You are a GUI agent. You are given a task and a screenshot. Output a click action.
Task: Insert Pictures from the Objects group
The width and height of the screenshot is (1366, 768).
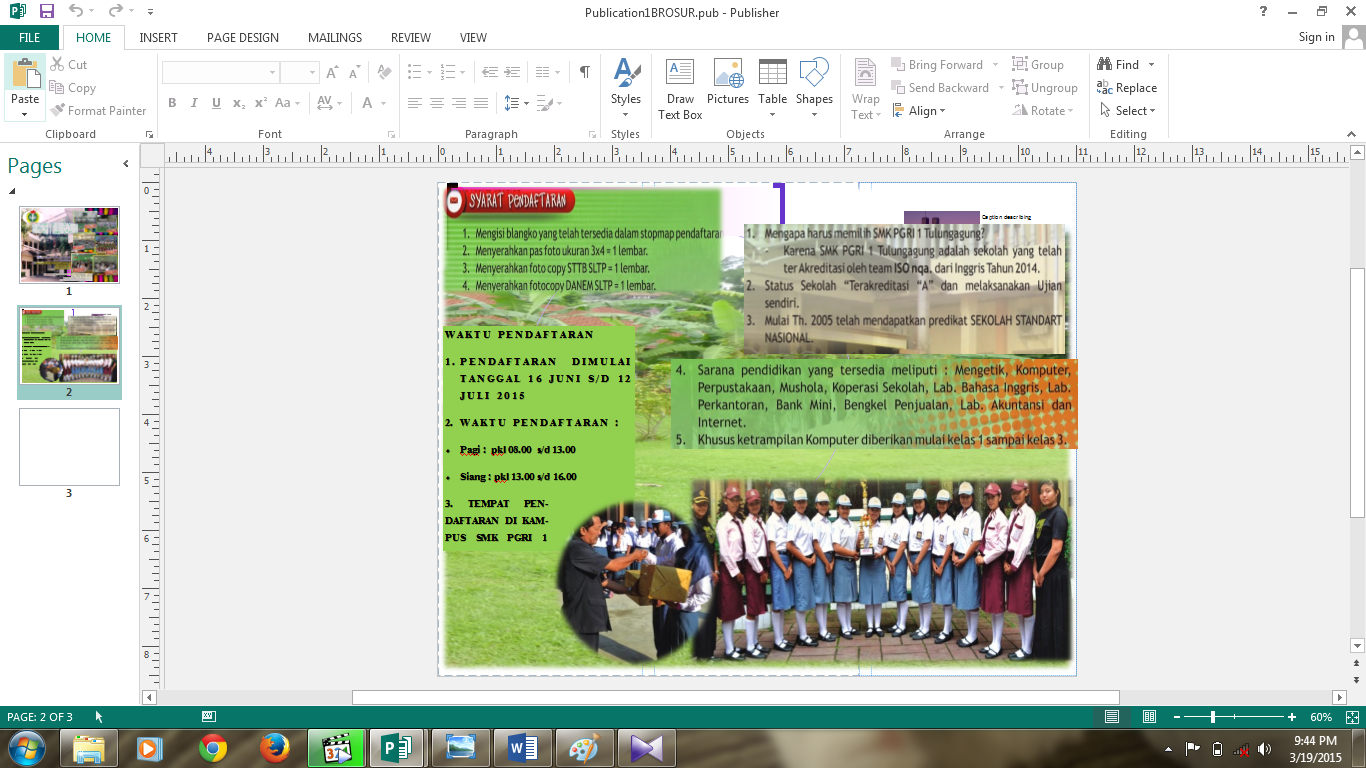pos(728,88)
